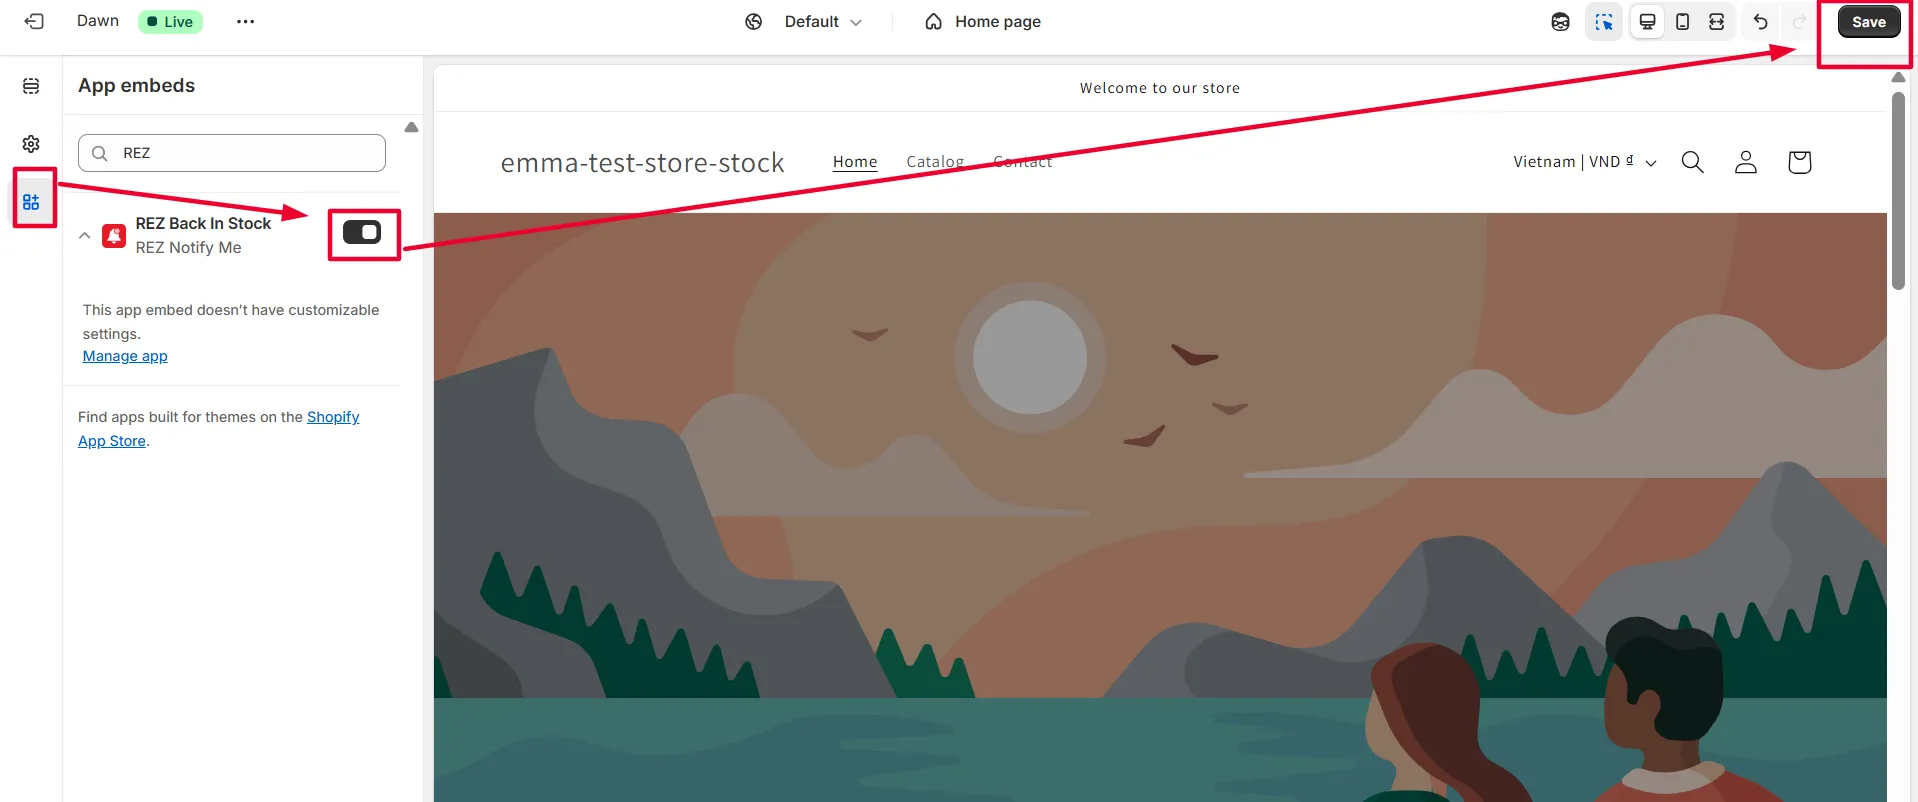Click the REZ Back In Stock app icon

tap(114, 236)
